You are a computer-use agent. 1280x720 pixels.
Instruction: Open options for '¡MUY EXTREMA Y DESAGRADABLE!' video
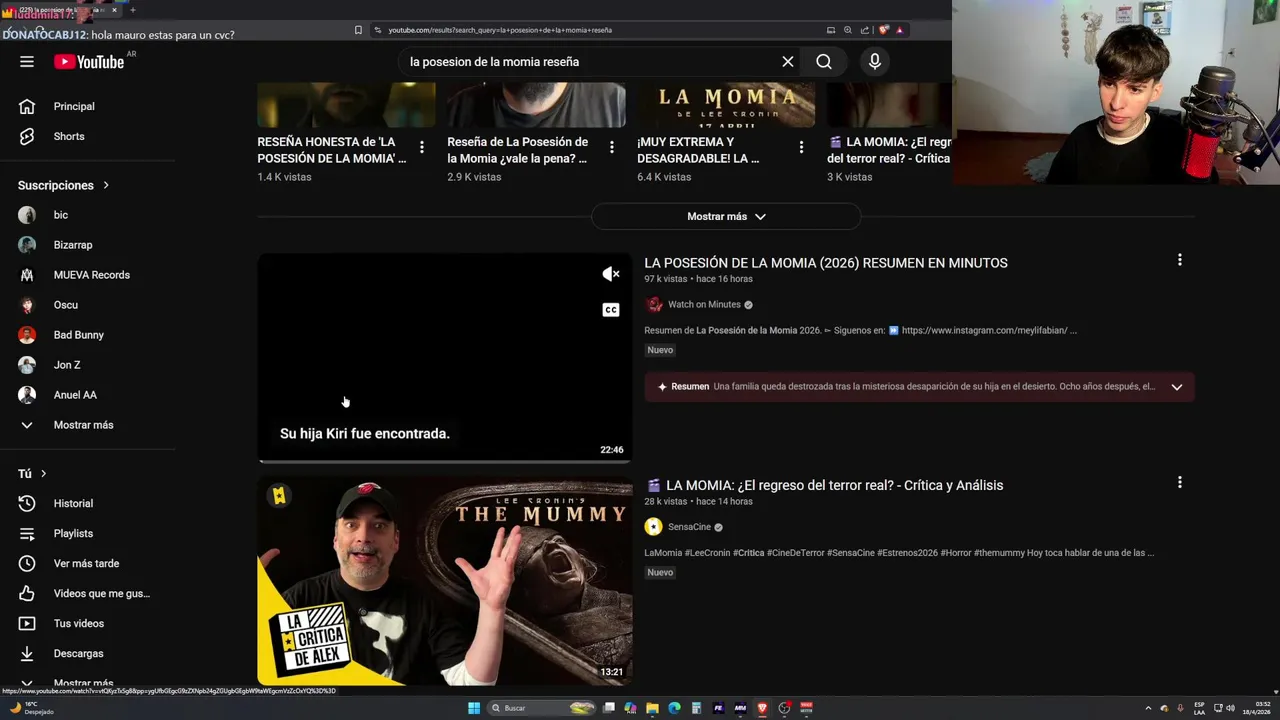tap(801, 147)
